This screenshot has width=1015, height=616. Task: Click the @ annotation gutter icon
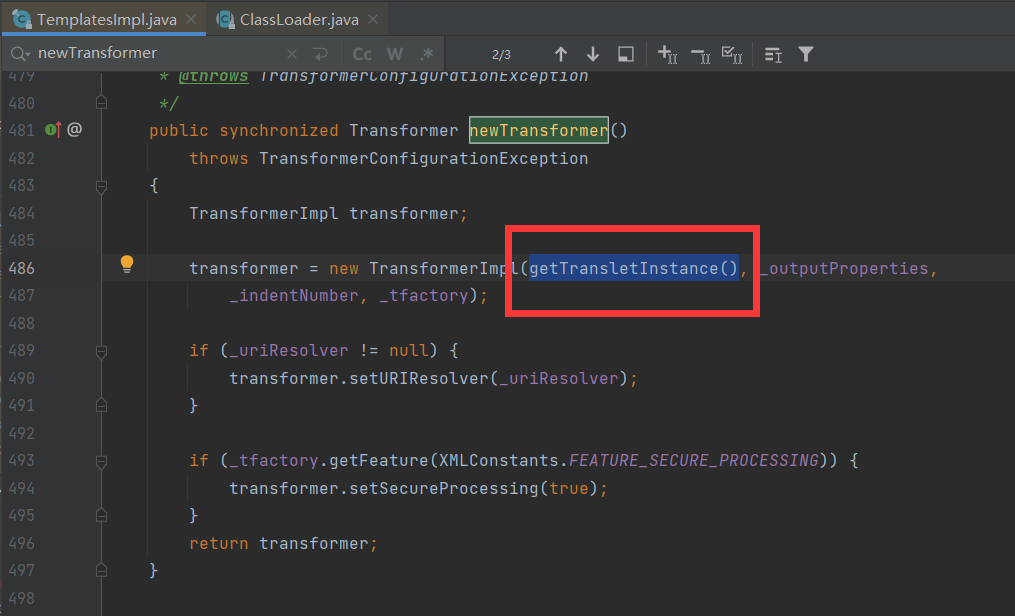(x=74, y=129)
